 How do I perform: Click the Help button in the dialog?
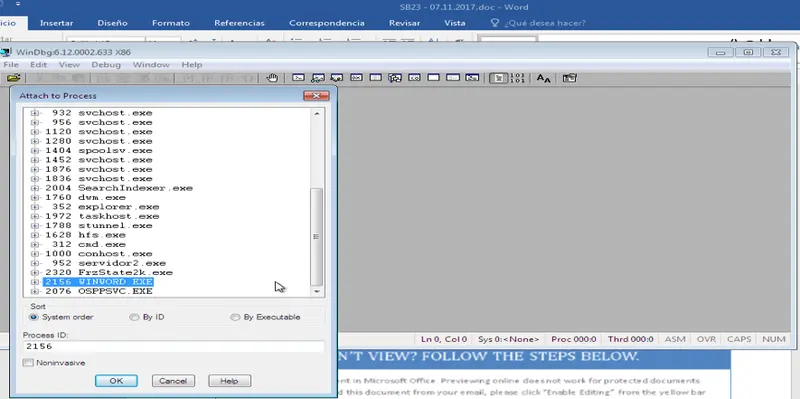230,381
